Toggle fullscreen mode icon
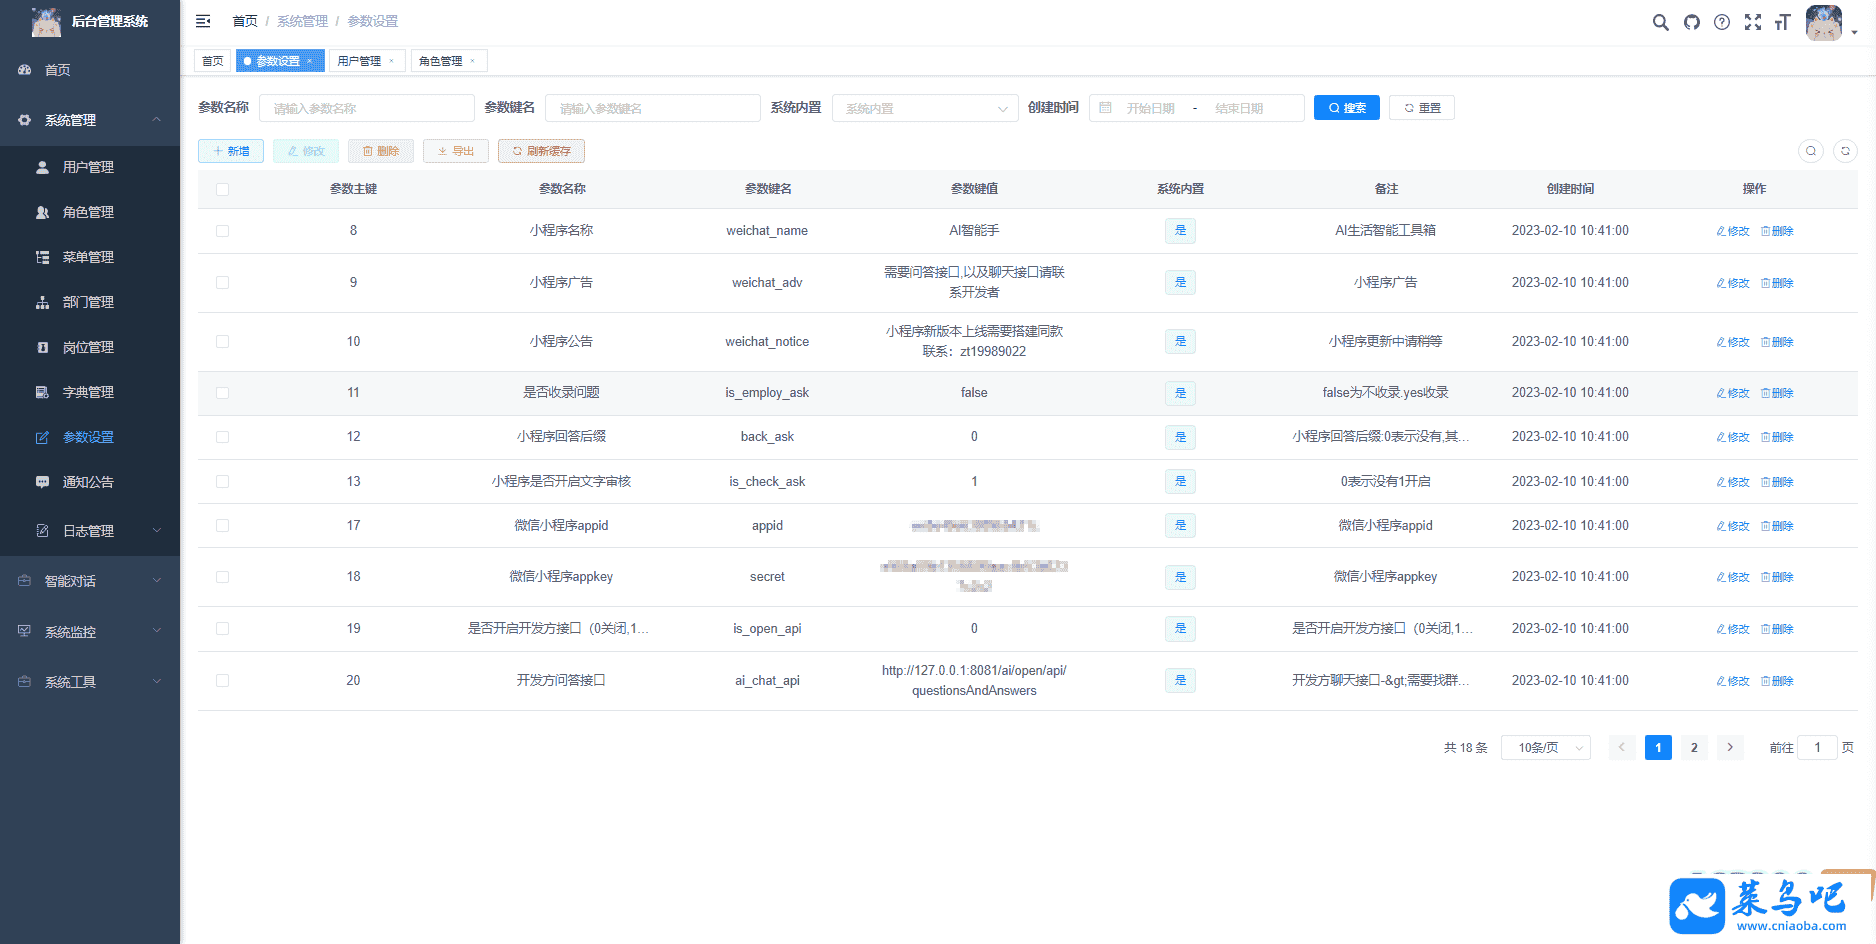Screen dimensions: 1876x944 [1752, 22]
